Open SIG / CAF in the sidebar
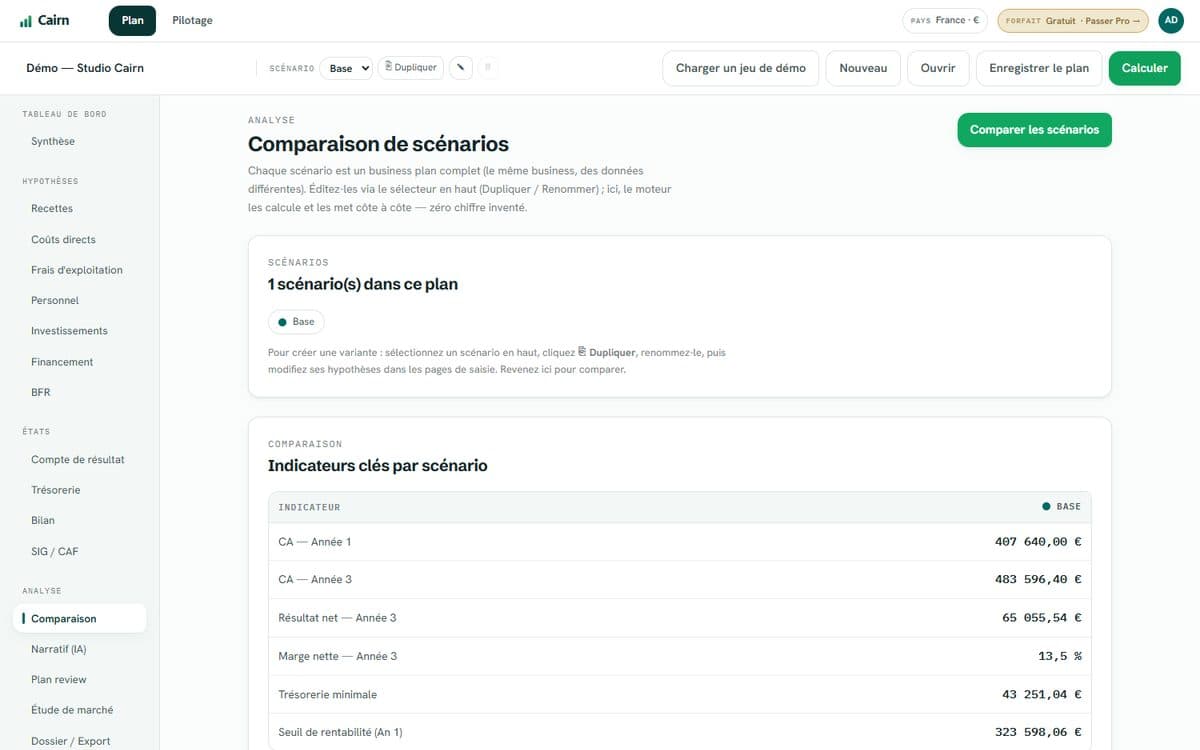The width and height of the screenshot is (1200, 750). coord(80,552)
